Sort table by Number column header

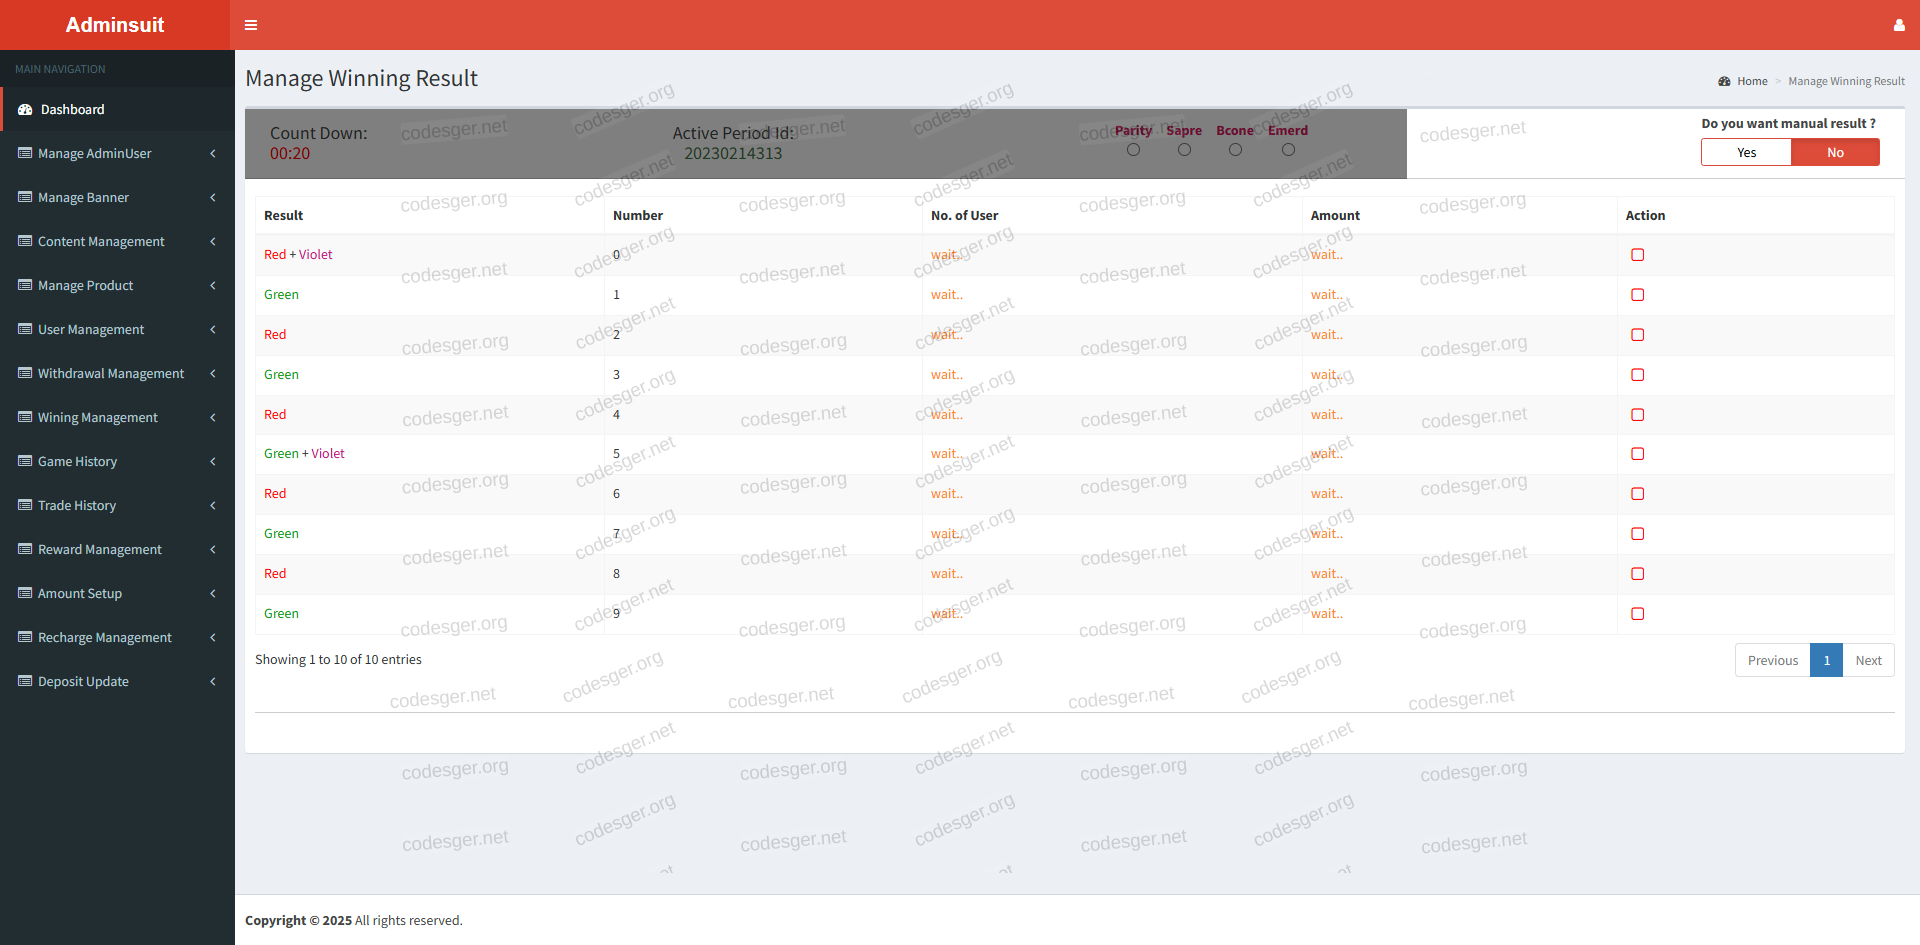pos(638,216)
